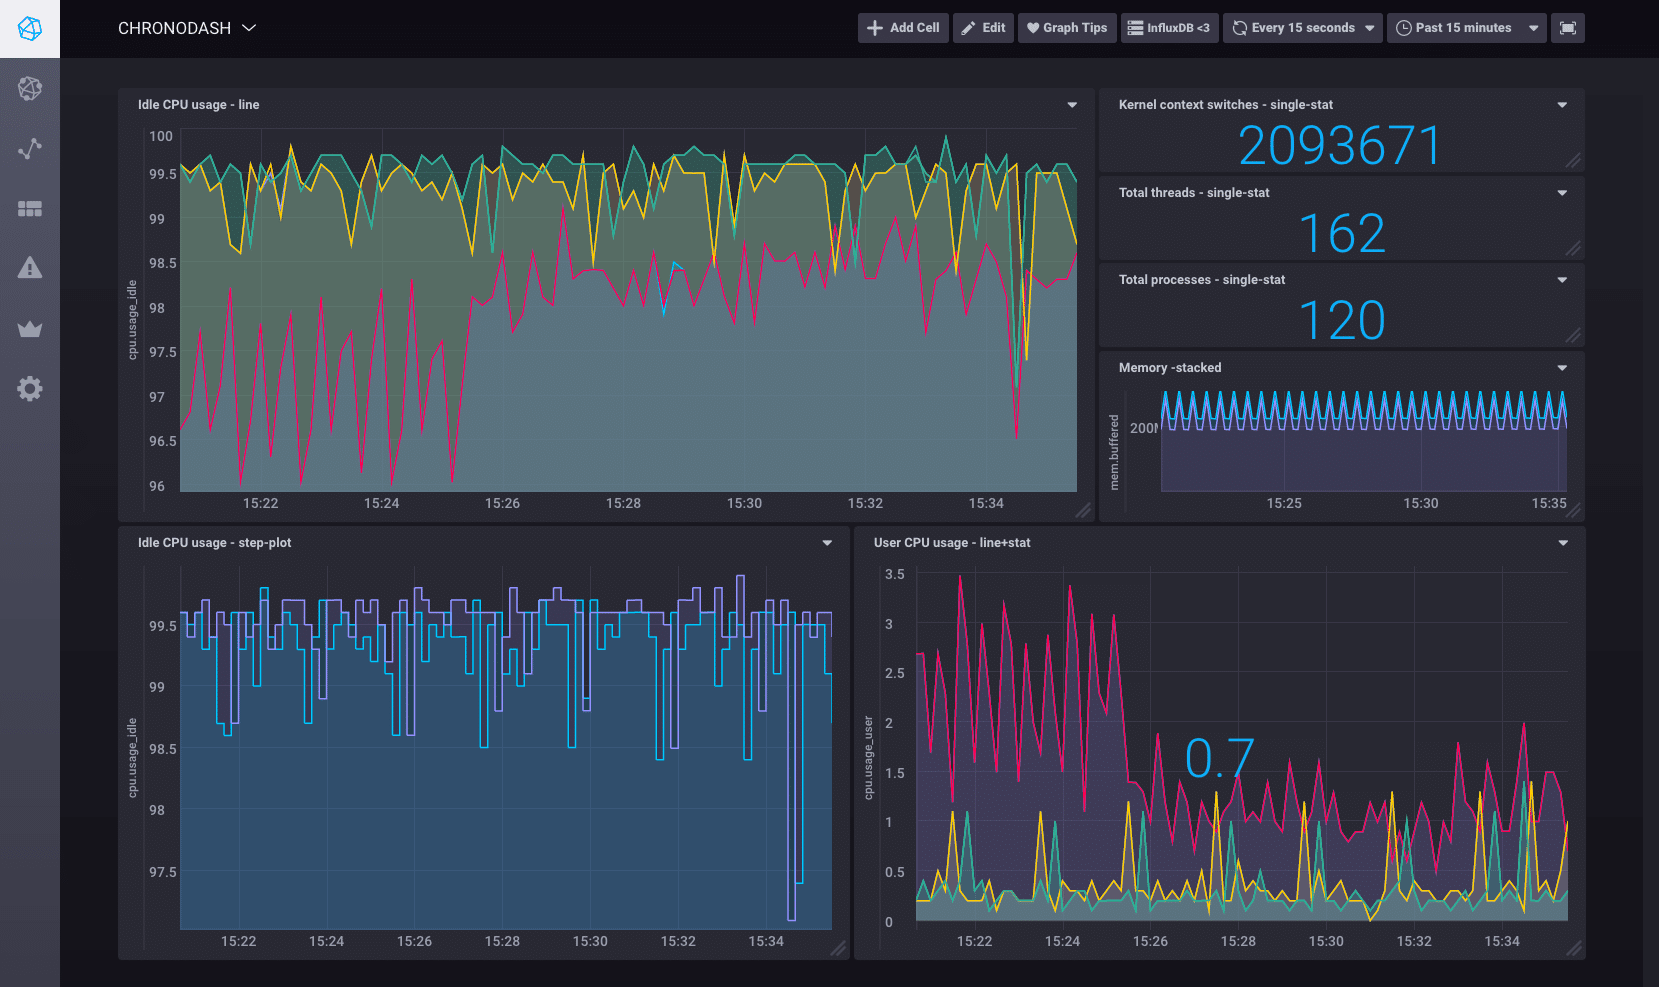Toggle the Graph Tips button

[x=1067, y=28]
